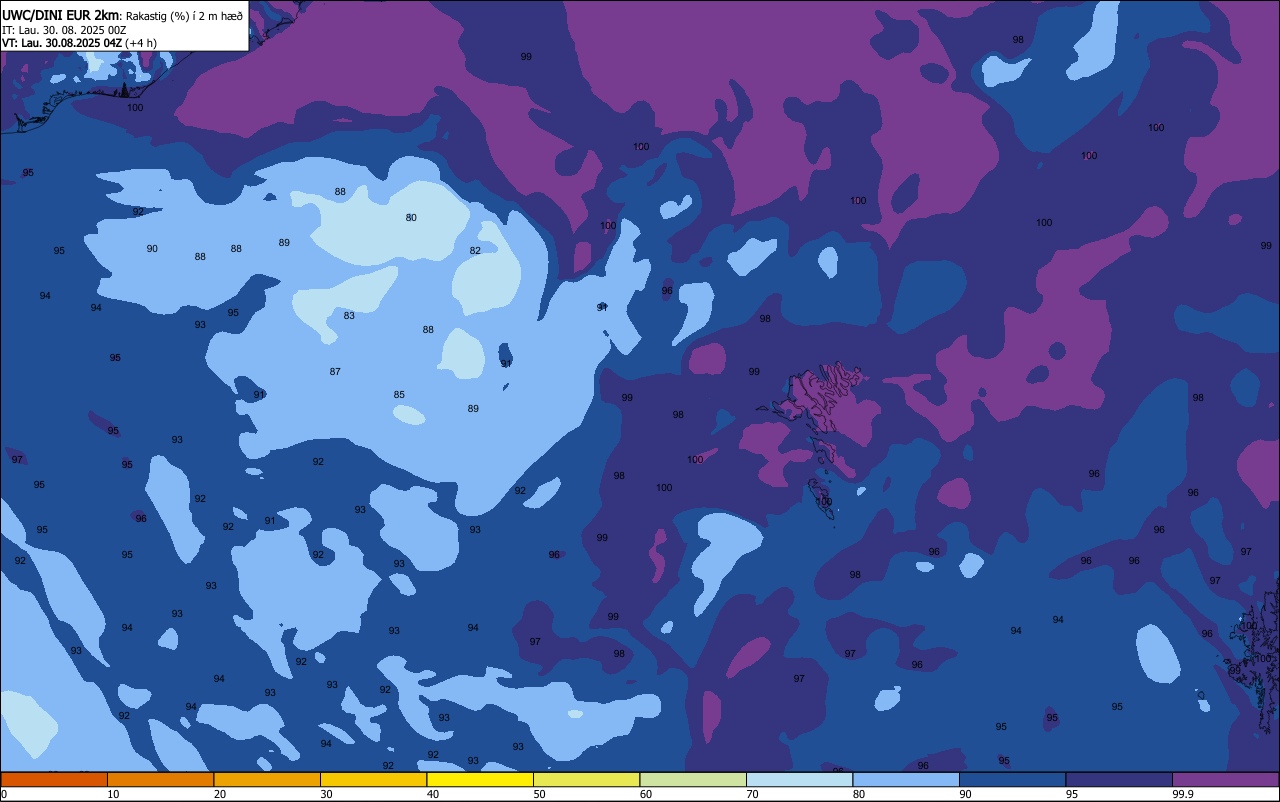Click the humidity value 85 on the map
This screenshot has height=802, width=1280.
(399, 394)
